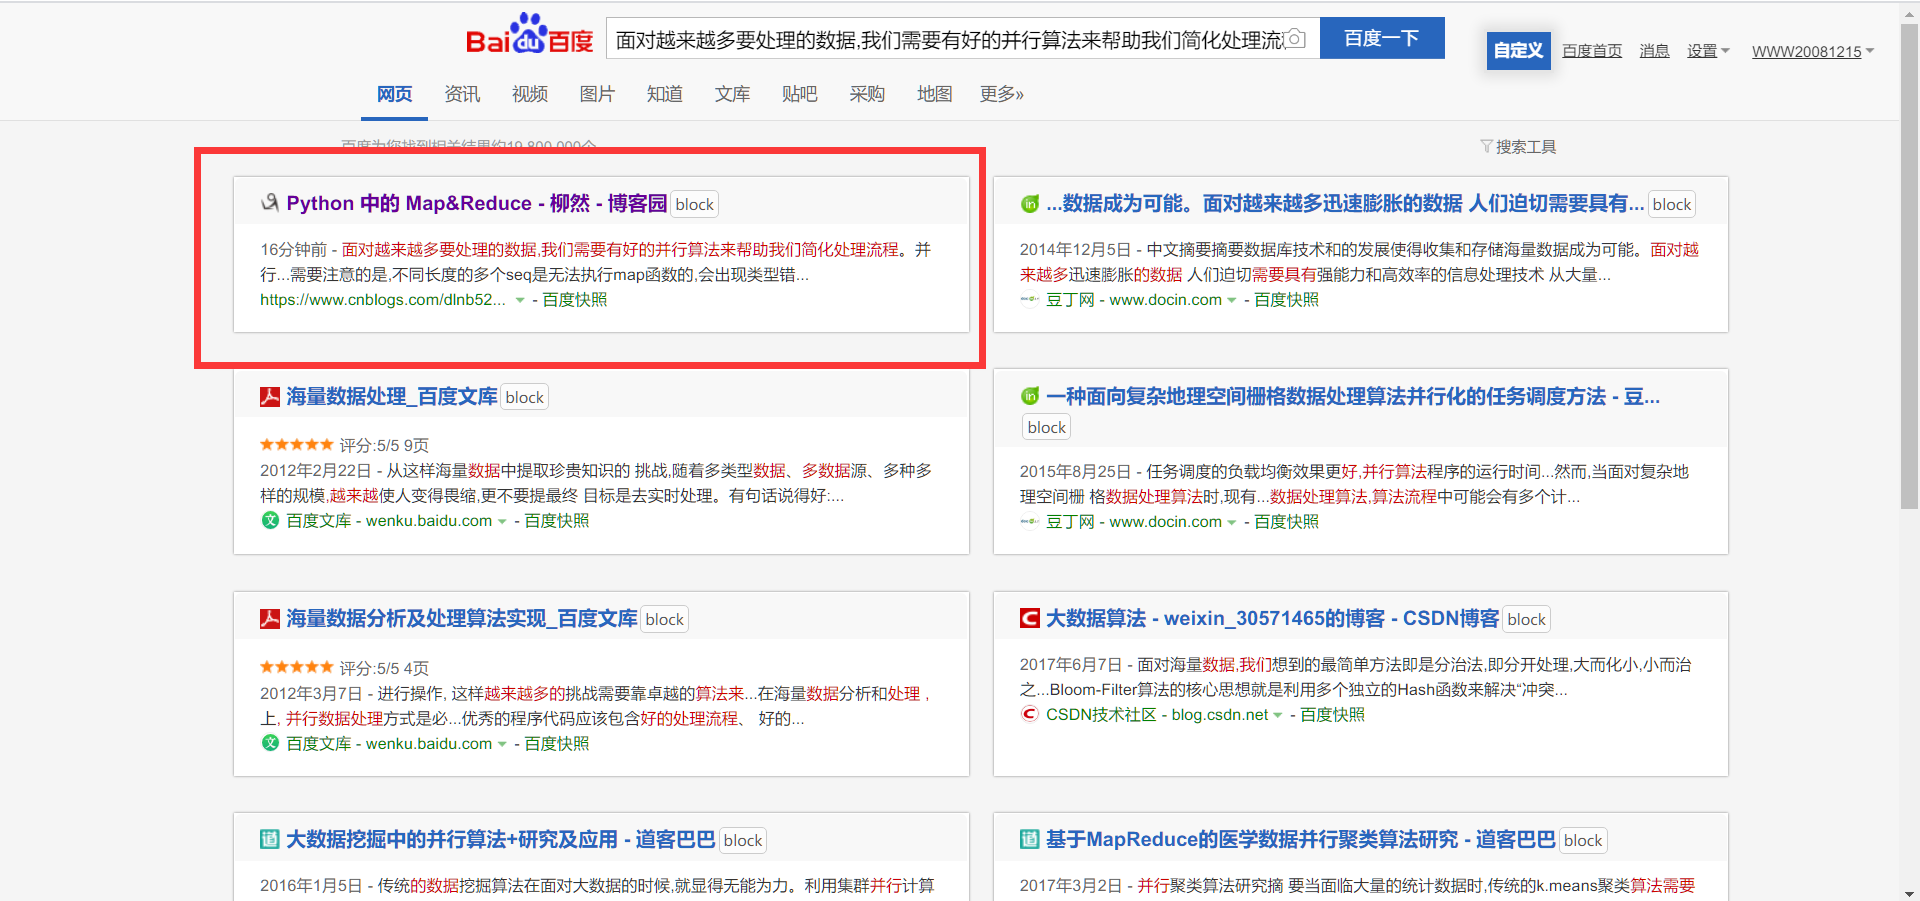Image resolution: width=1920 pixels, height=901 pixels.
Task: Click the funnel icon next to 搜索工具
Action: [1486, 146]
